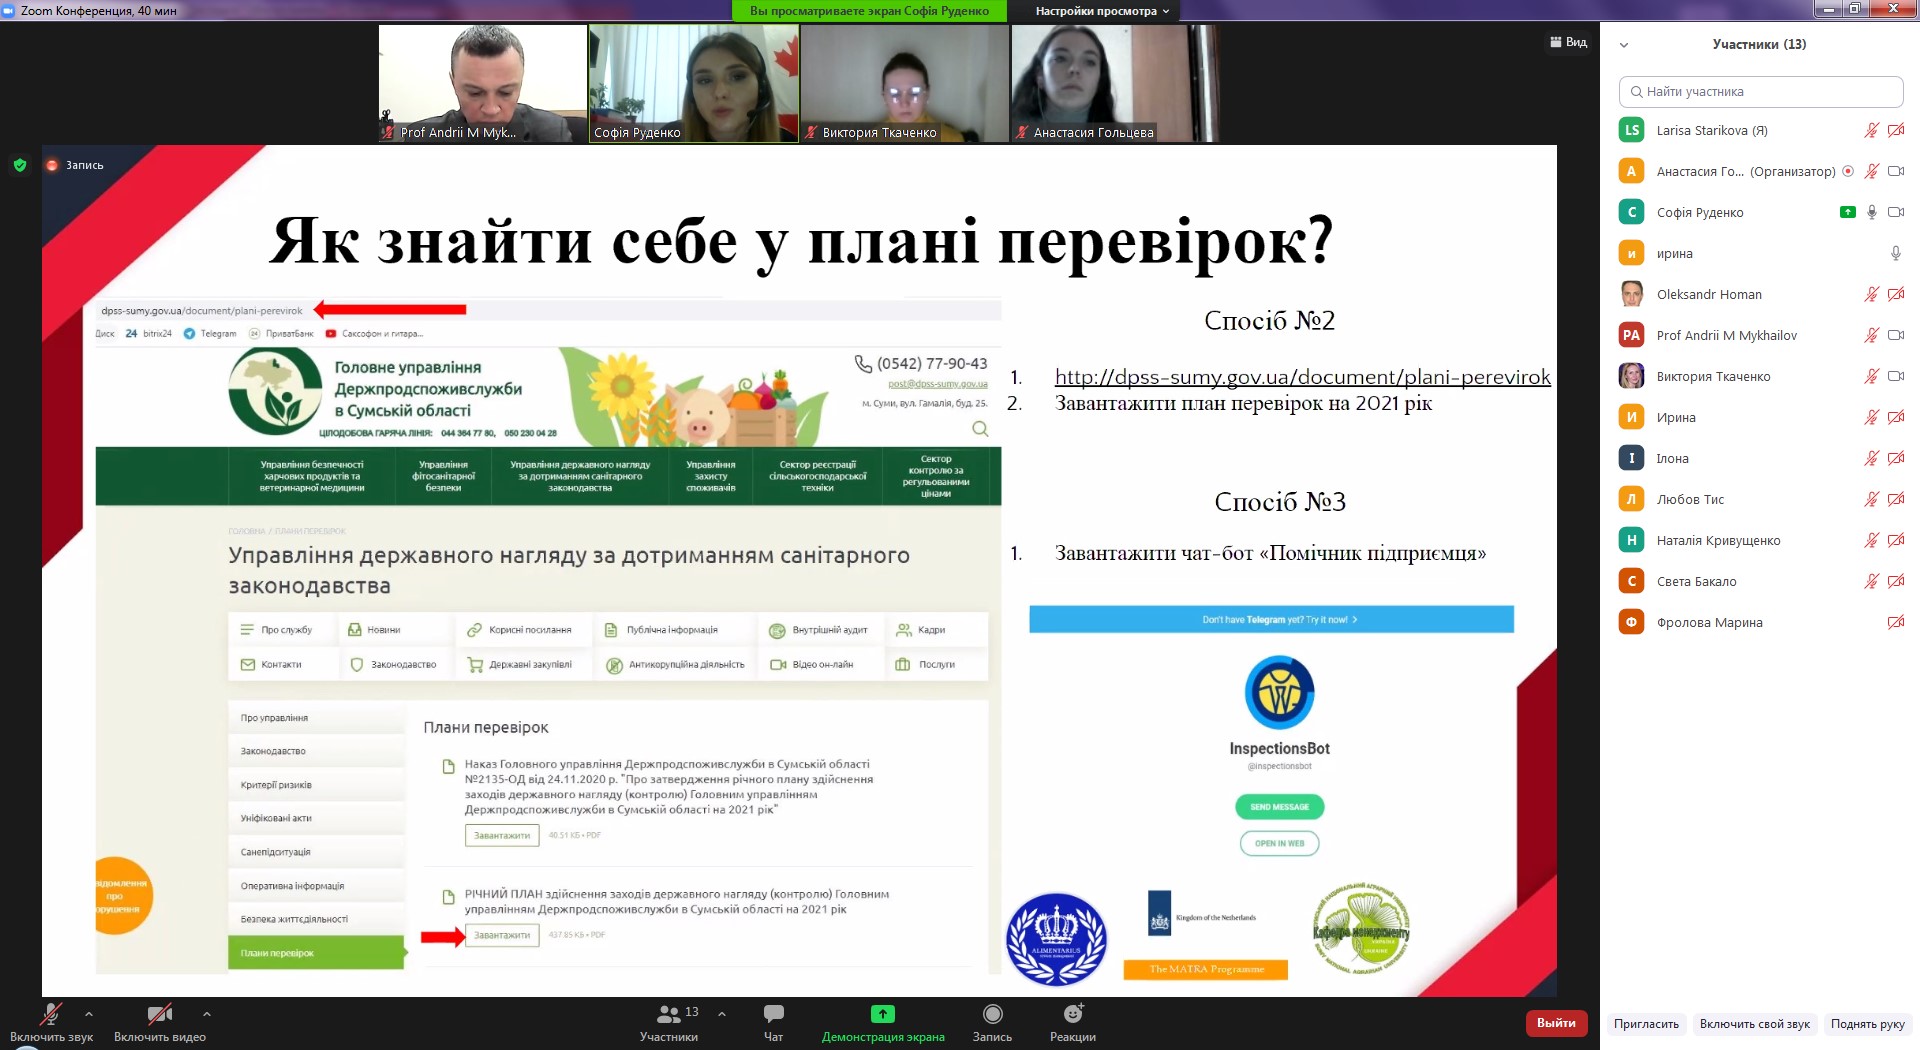The height and width of the screenshot is (1050, 1920).
Task: Click the green encryption shield icon
Action: (x=20, y=165)
